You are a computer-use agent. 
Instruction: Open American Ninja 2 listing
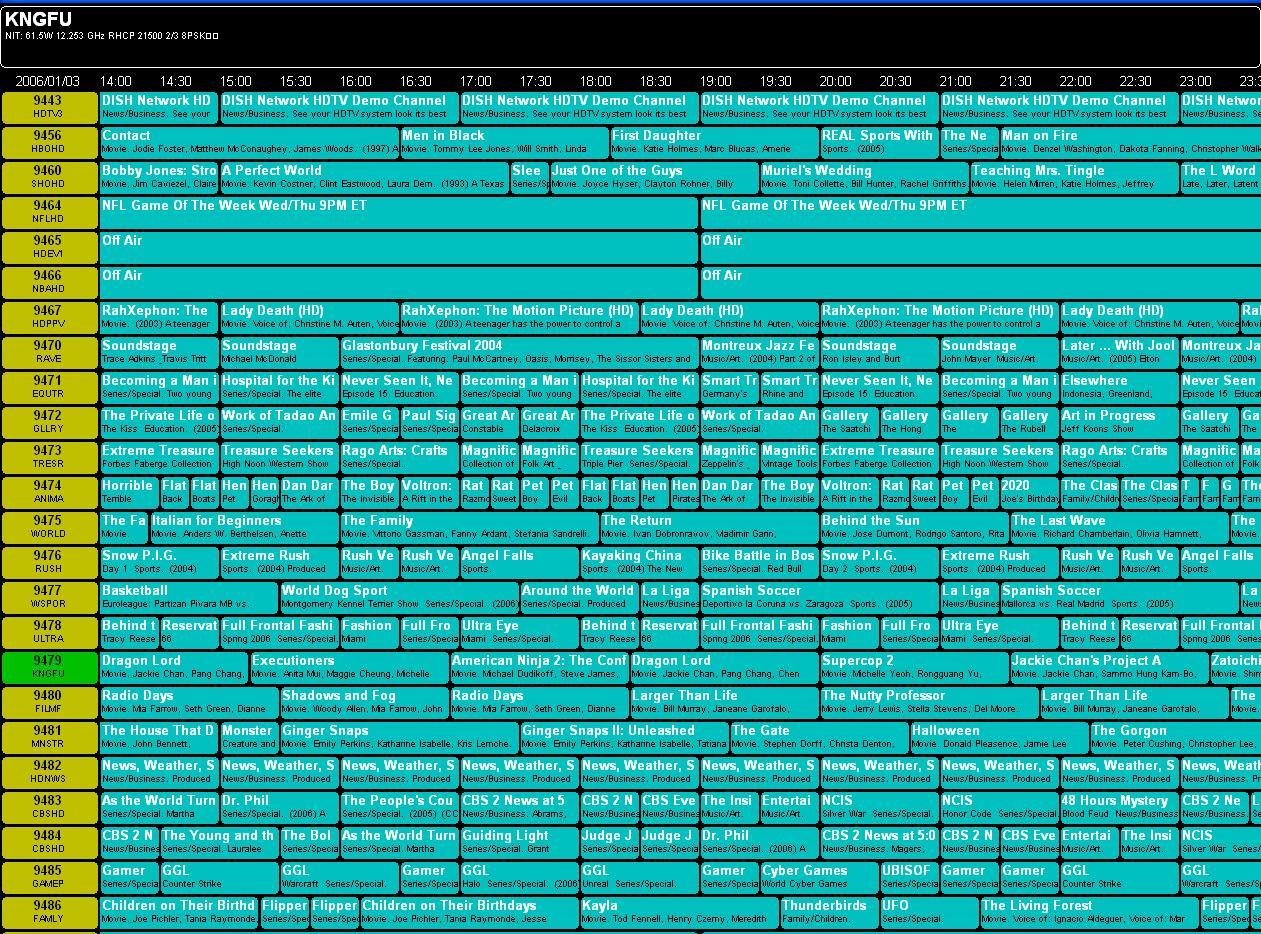point(539,667)
